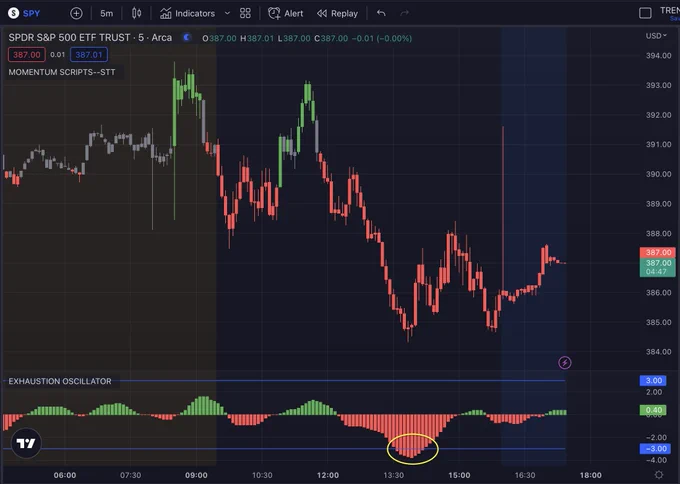Viewport: 680px width, 484px height.
Task: Open the Indicators menu
Action: [x=187, y=13]
